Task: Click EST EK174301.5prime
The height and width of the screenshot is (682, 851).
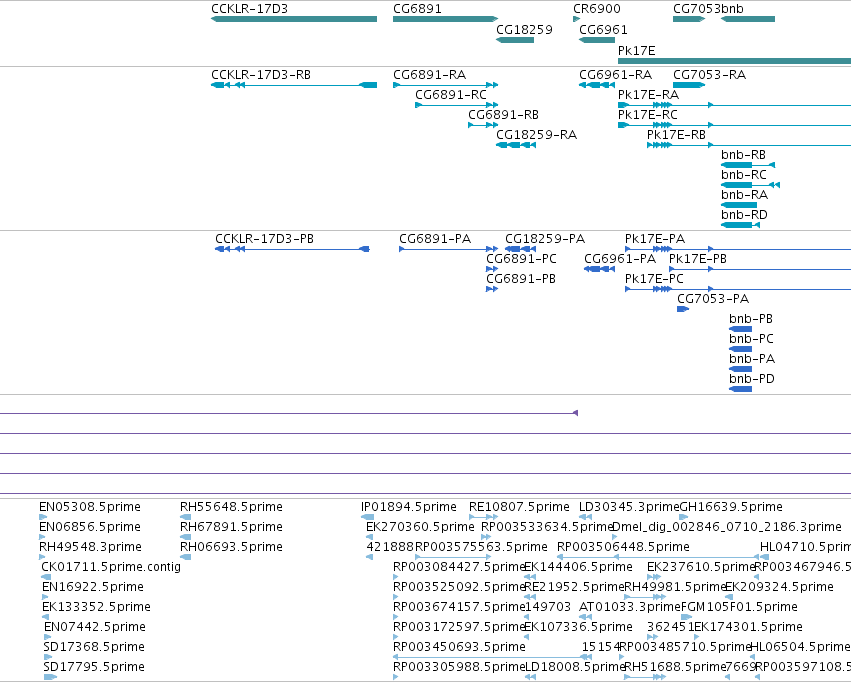Action: 698,637
